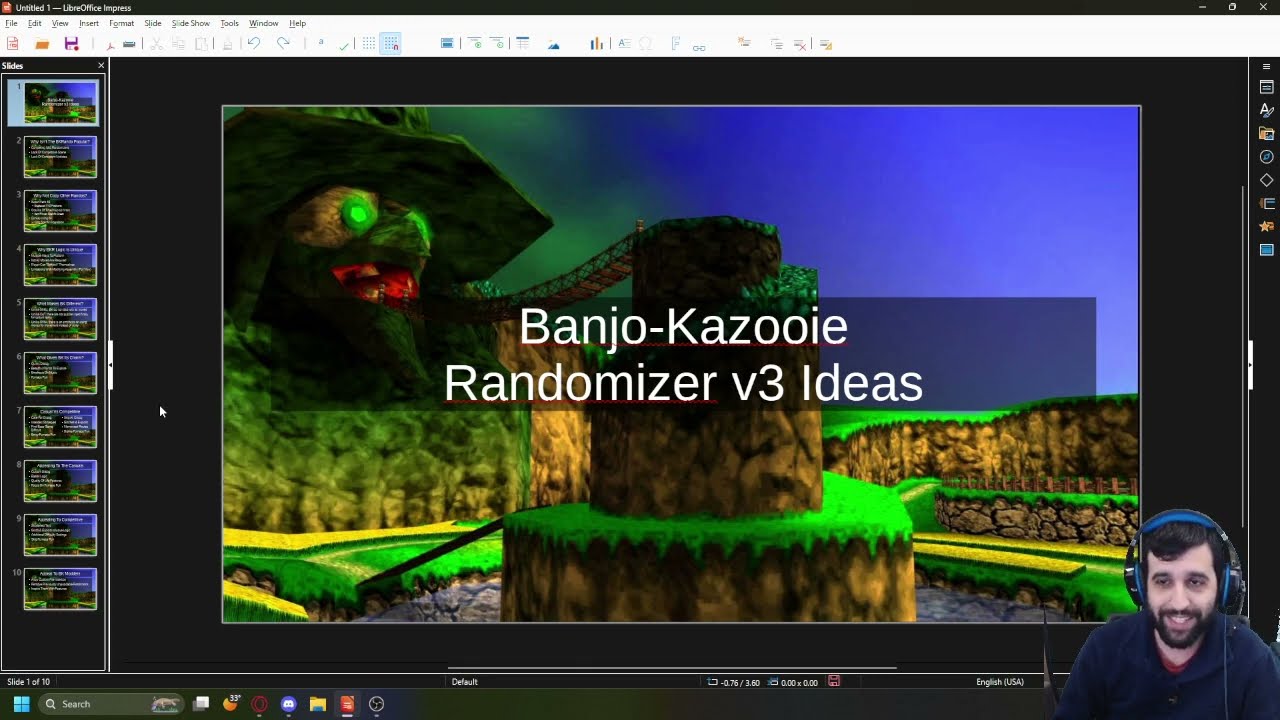Open the Display Views icon

[447, 44]
